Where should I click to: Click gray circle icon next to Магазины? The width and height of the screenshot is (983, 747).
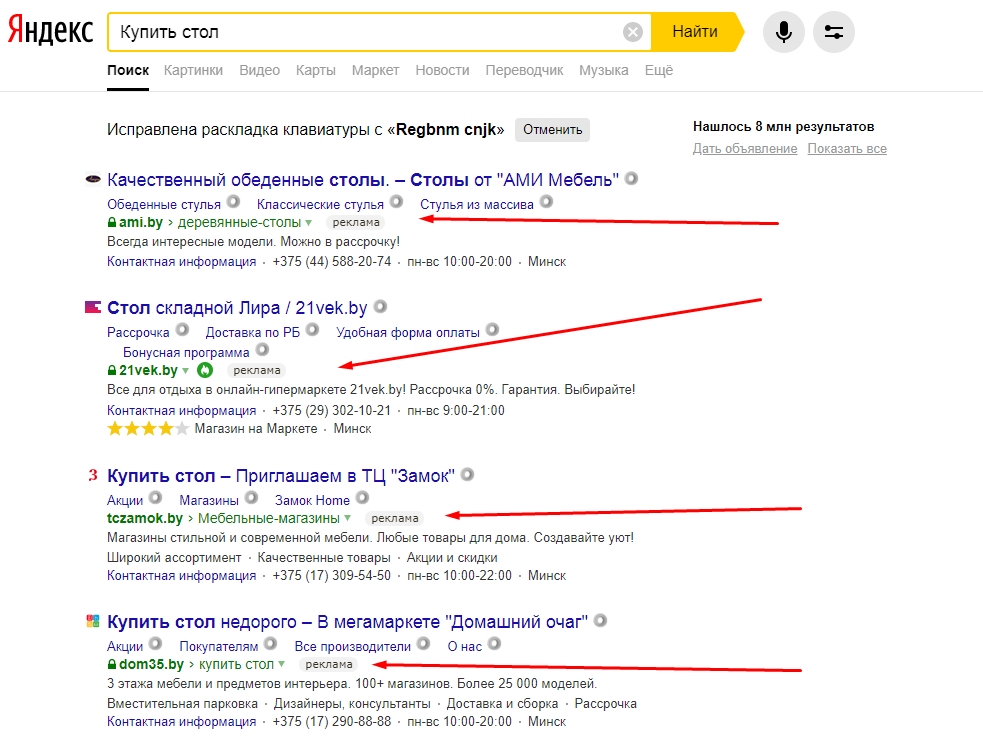(x=251, y=498)
